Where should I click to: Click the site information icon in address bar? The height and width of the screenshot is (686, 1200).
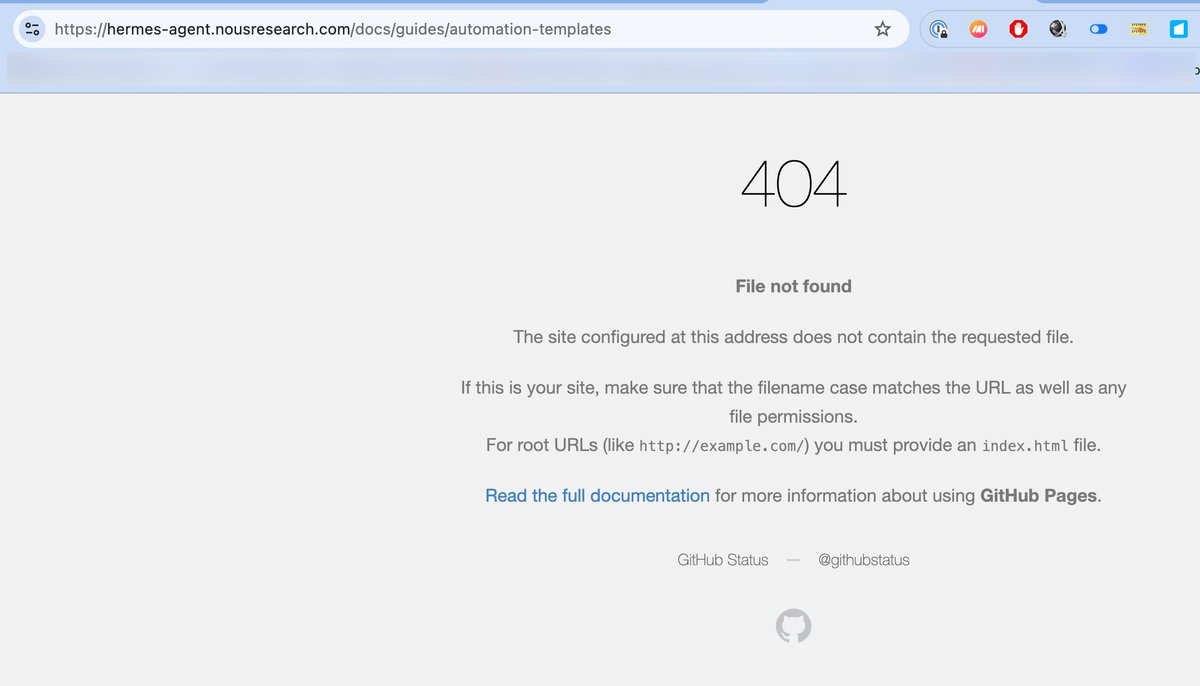(x=32, y=29)
